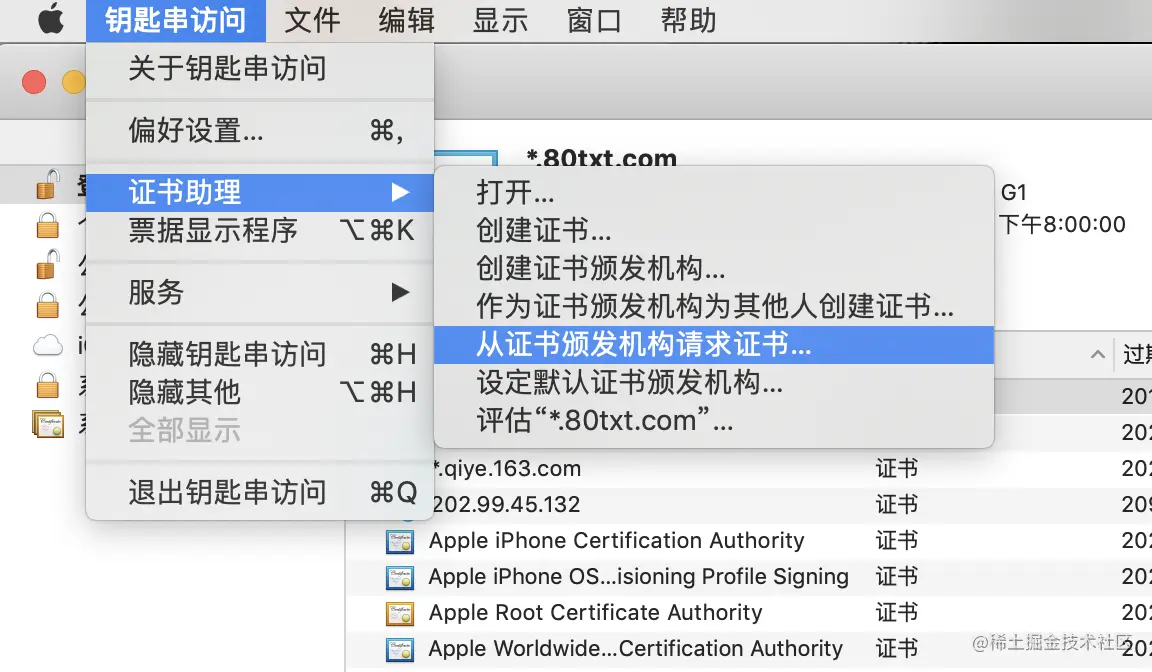Click Apple Root Certificate Authority's certificate icon
This screenshot has height=672, width=1152.
point(400,613)
